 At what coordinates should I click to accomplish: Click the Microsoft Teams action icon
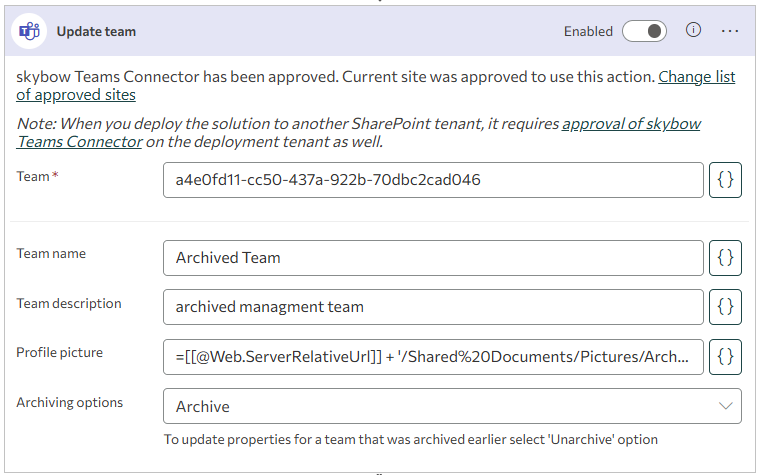[29, 31]
